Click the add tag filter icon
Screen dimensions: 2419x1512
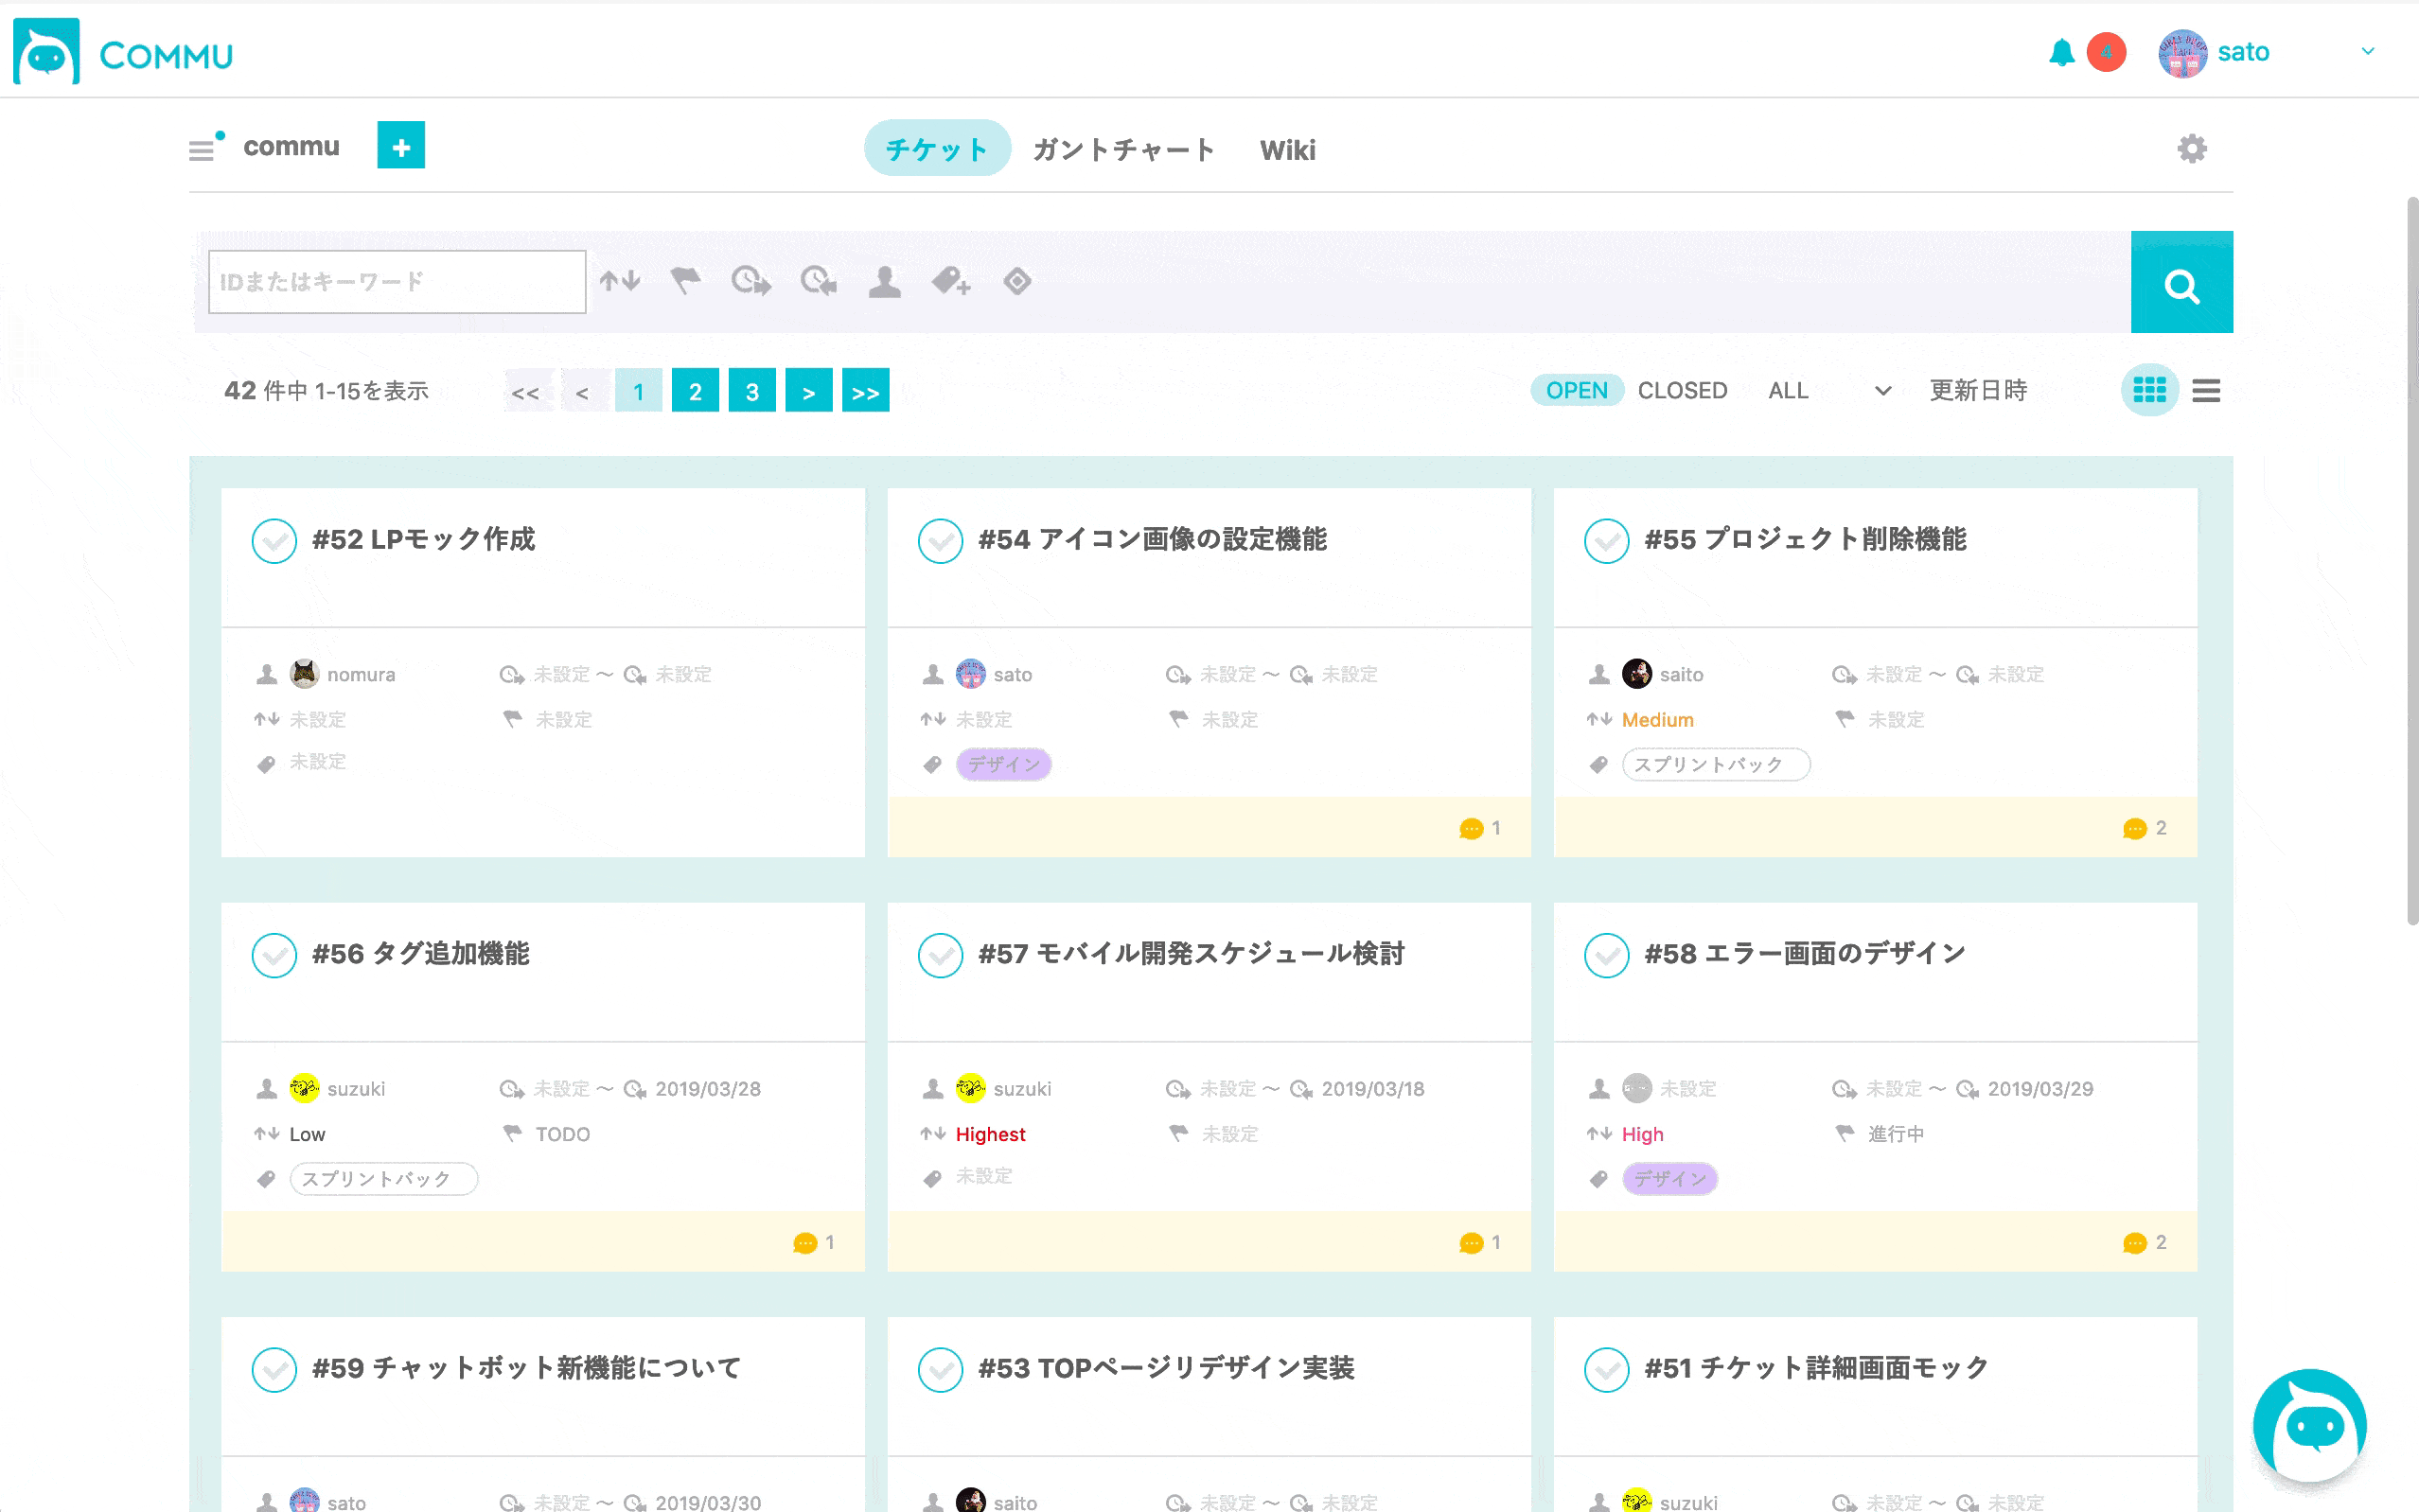pyautogui.click(x=951, y=281)
